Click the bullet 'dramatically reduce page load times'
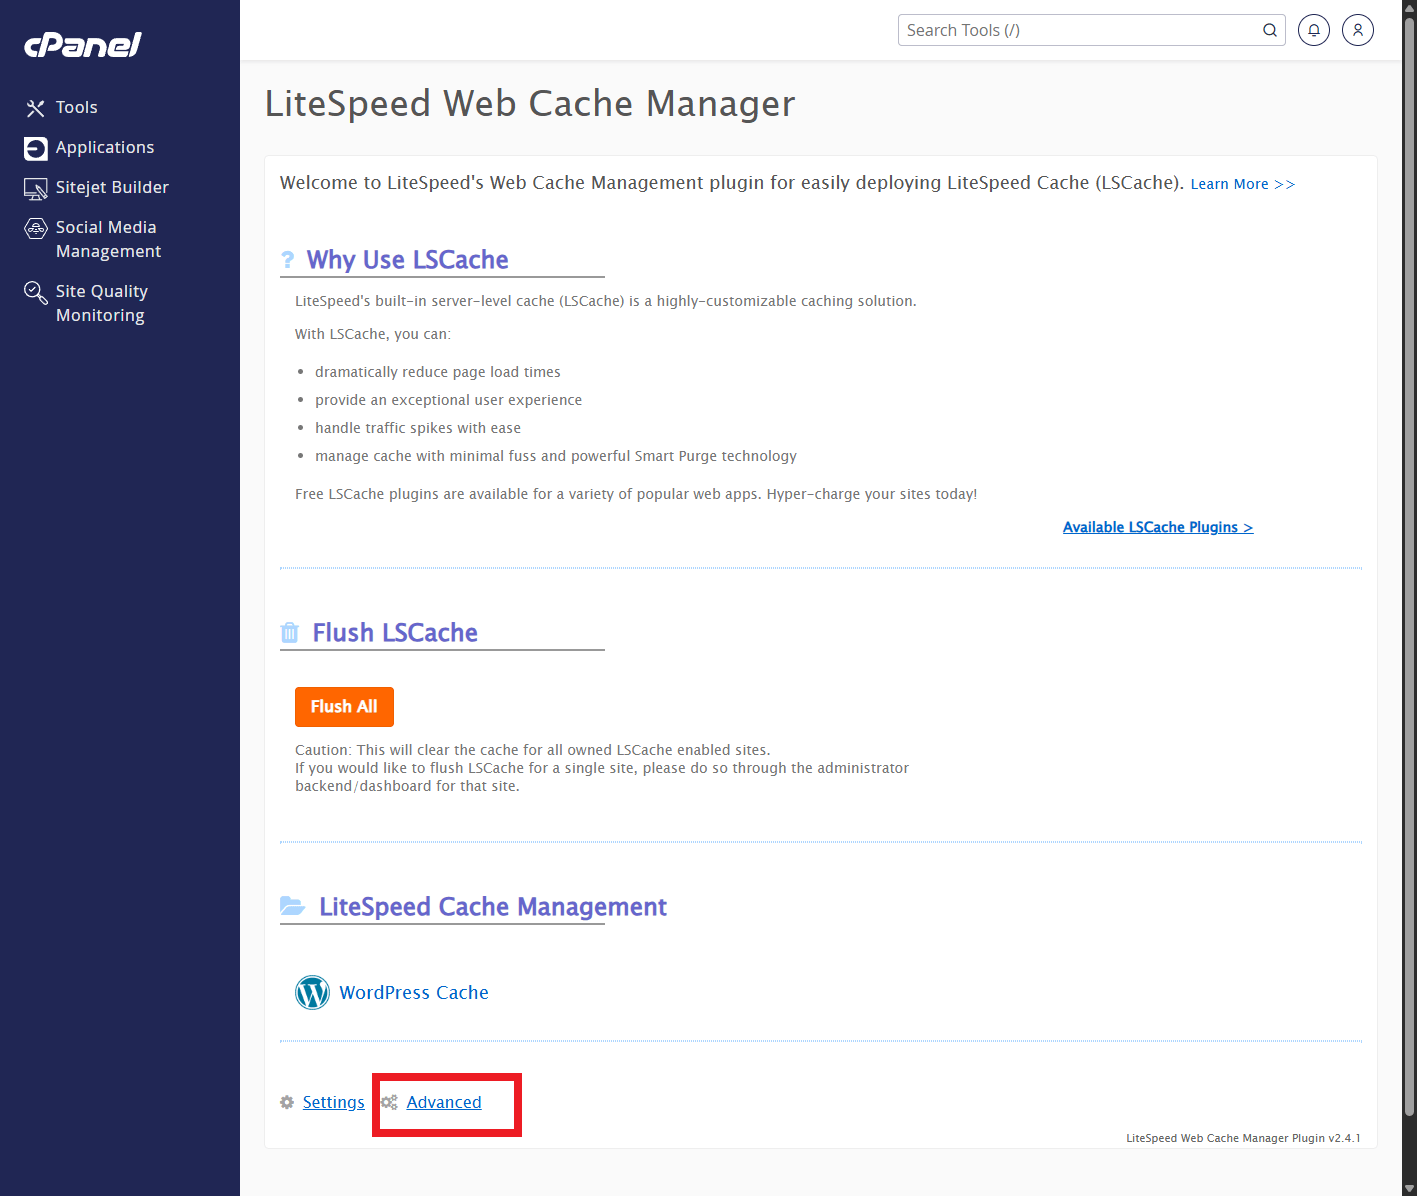 pyautogui.click(x=438, y=372)
